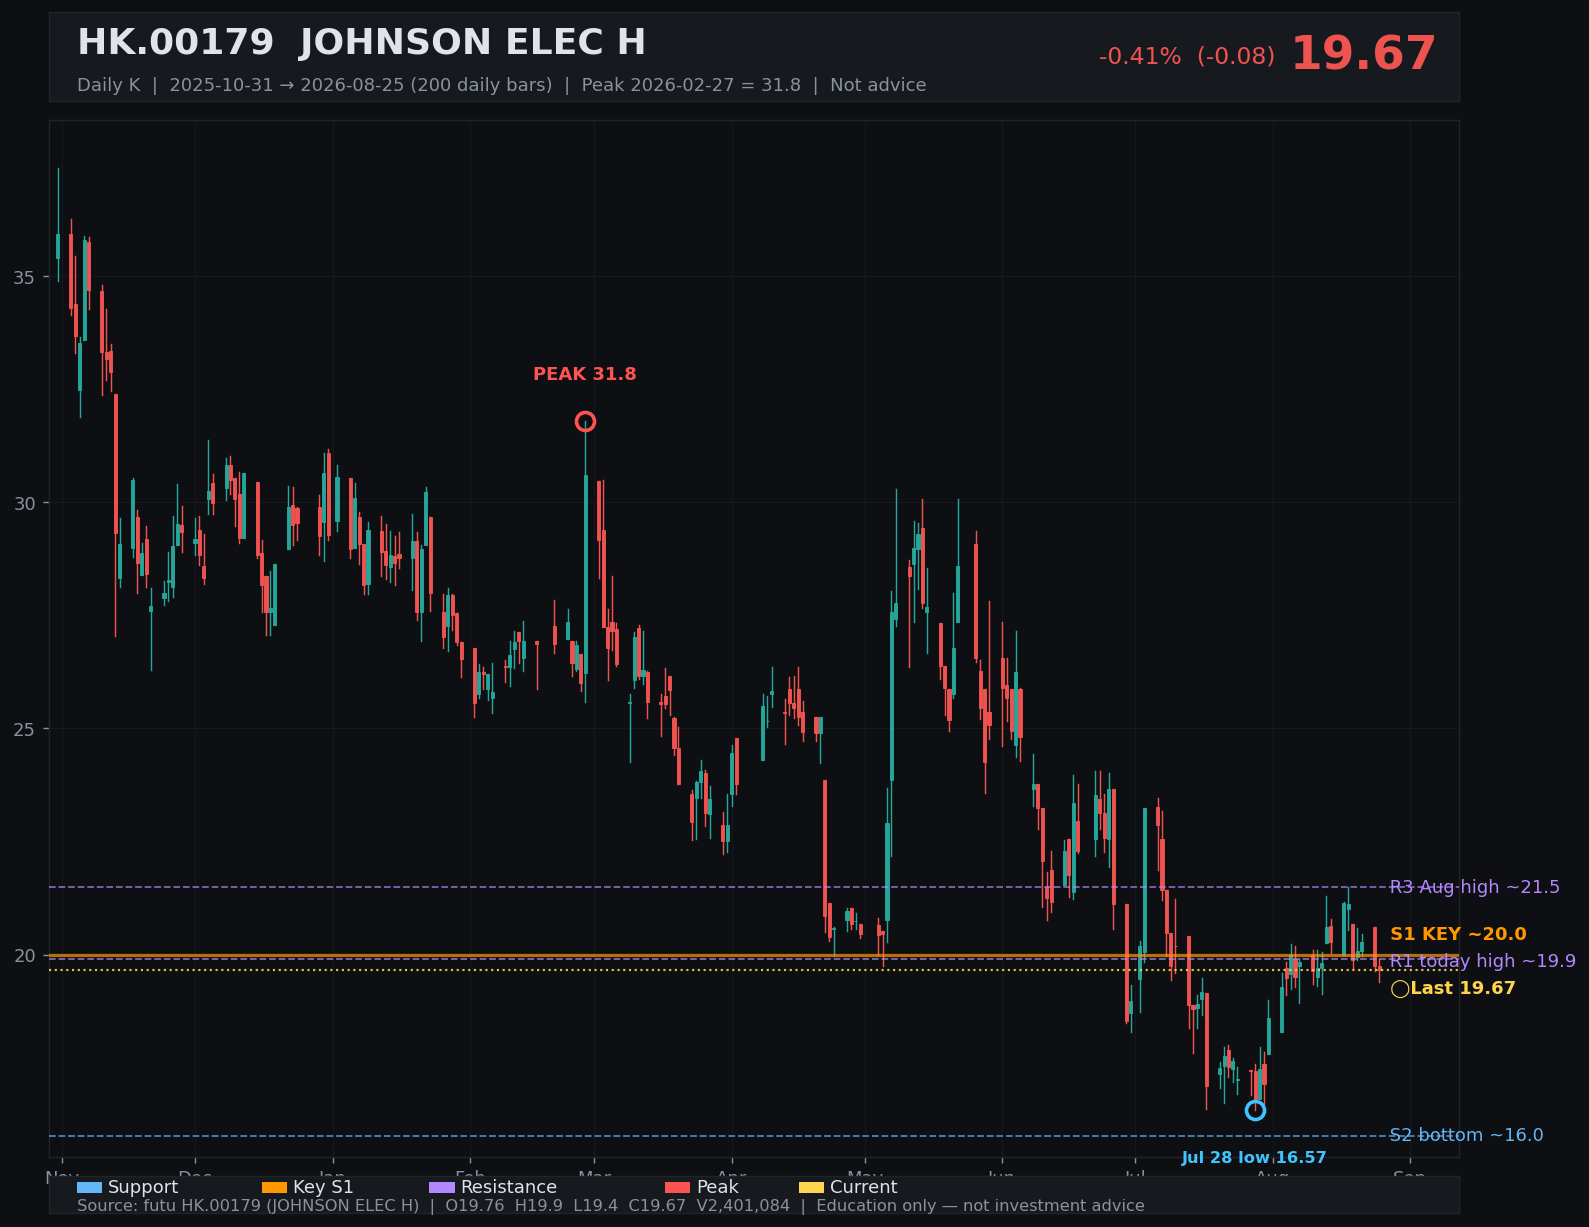
Task: Click the 'PEAK 31.8' annotation
Action: 584,374
